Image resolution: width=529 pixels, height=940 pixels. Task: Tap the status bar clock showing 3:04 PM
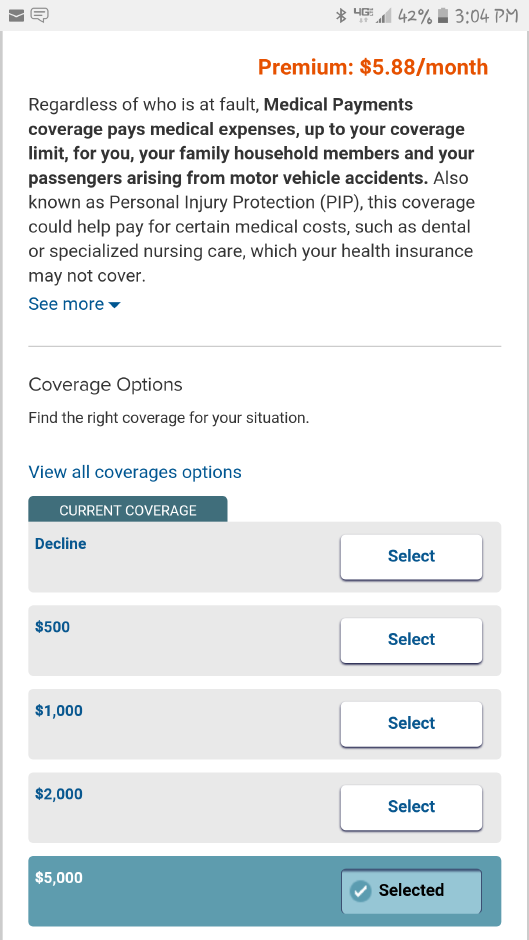click(x=486, y=16)
